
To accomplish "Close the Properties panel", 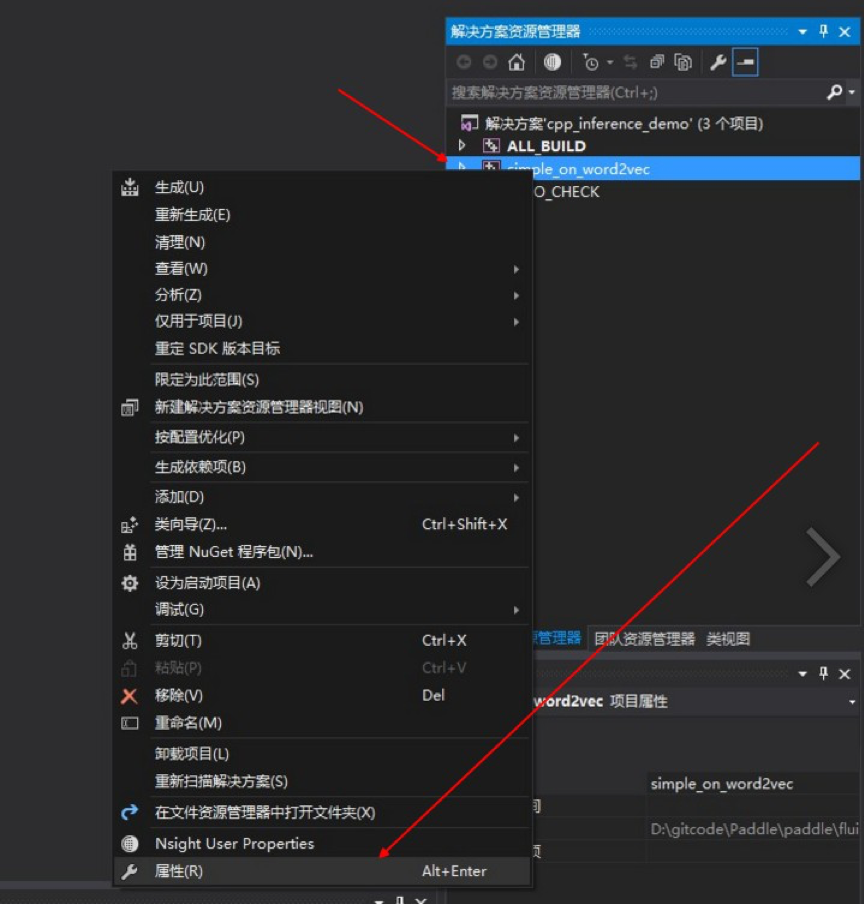I will (x=844, y=674).
